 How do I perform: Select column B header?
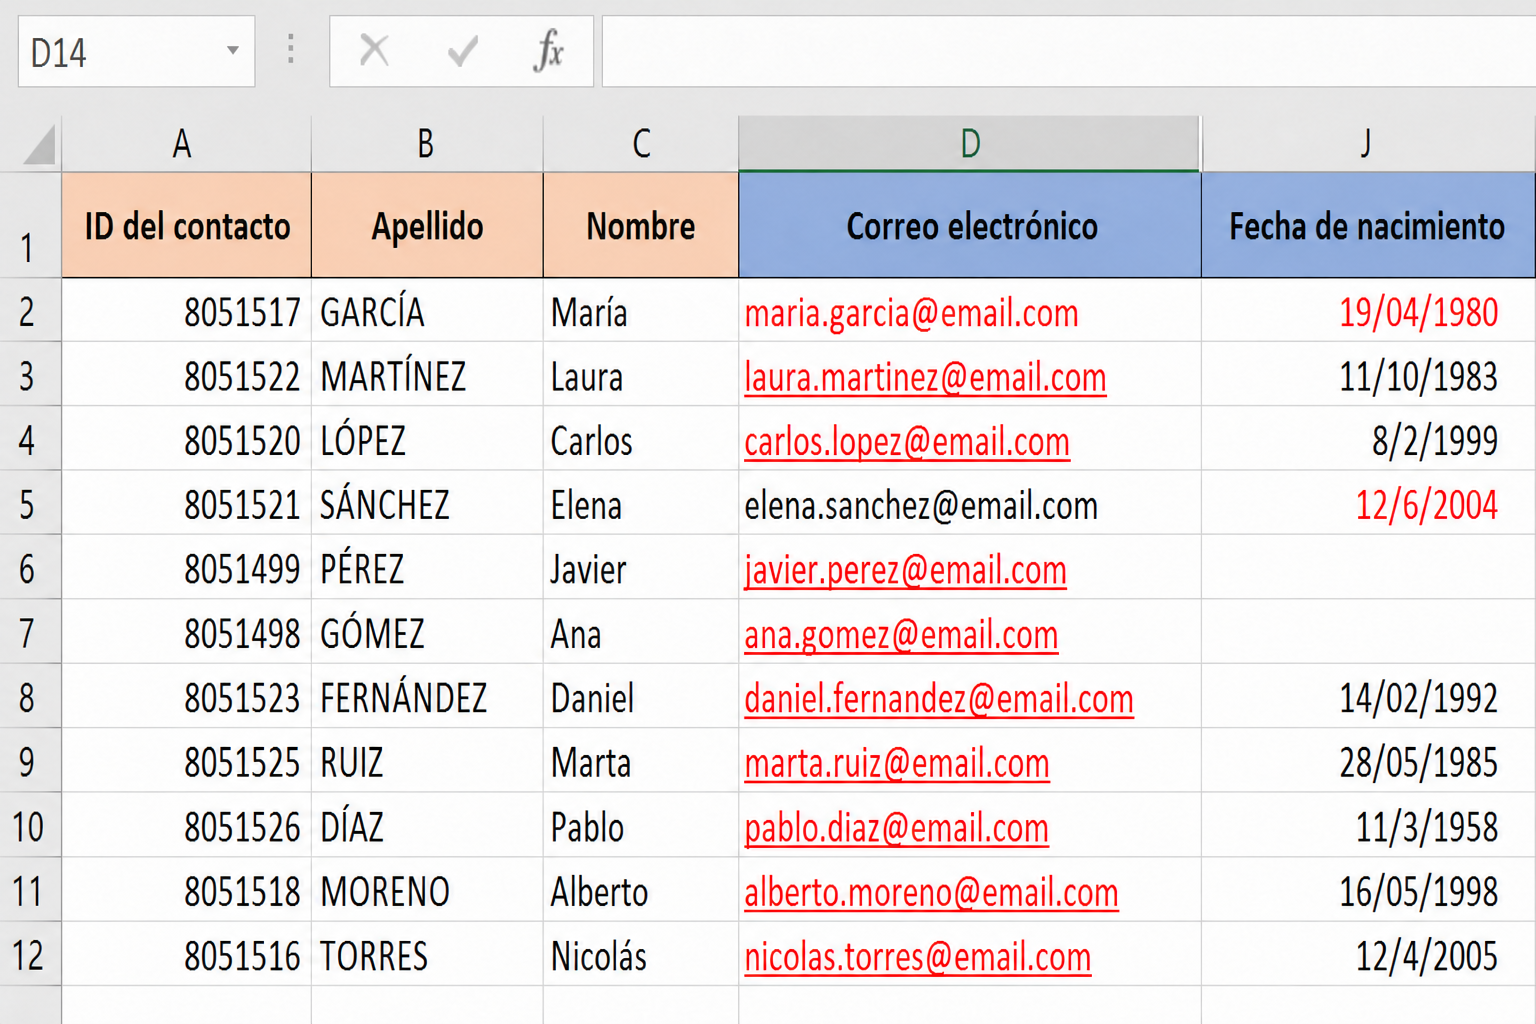click(x=427, y=144)
